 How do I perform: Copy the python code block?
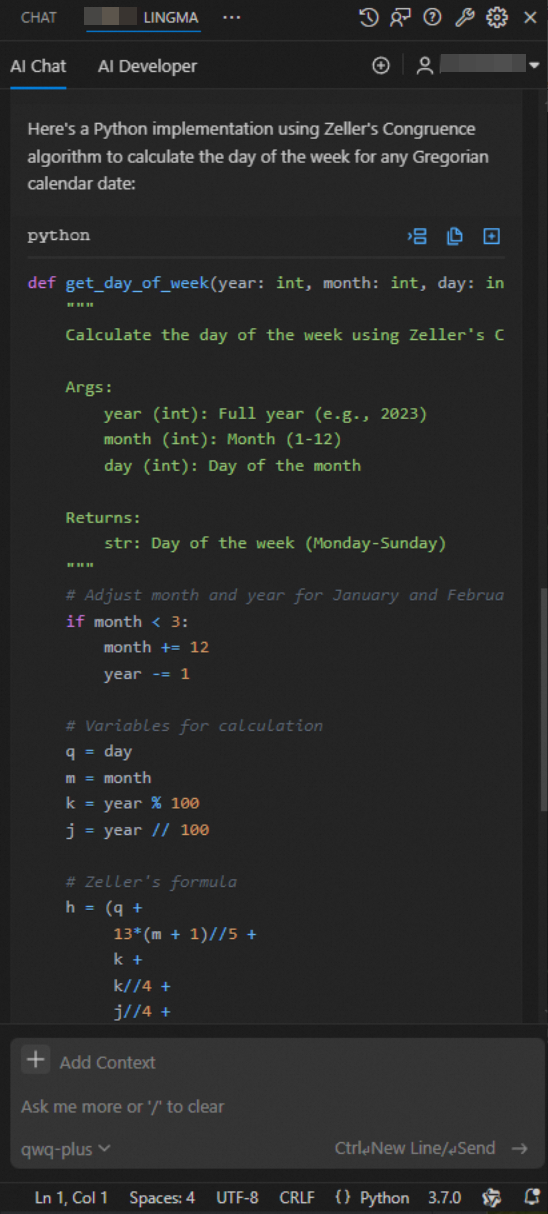[x=454, y=236]
